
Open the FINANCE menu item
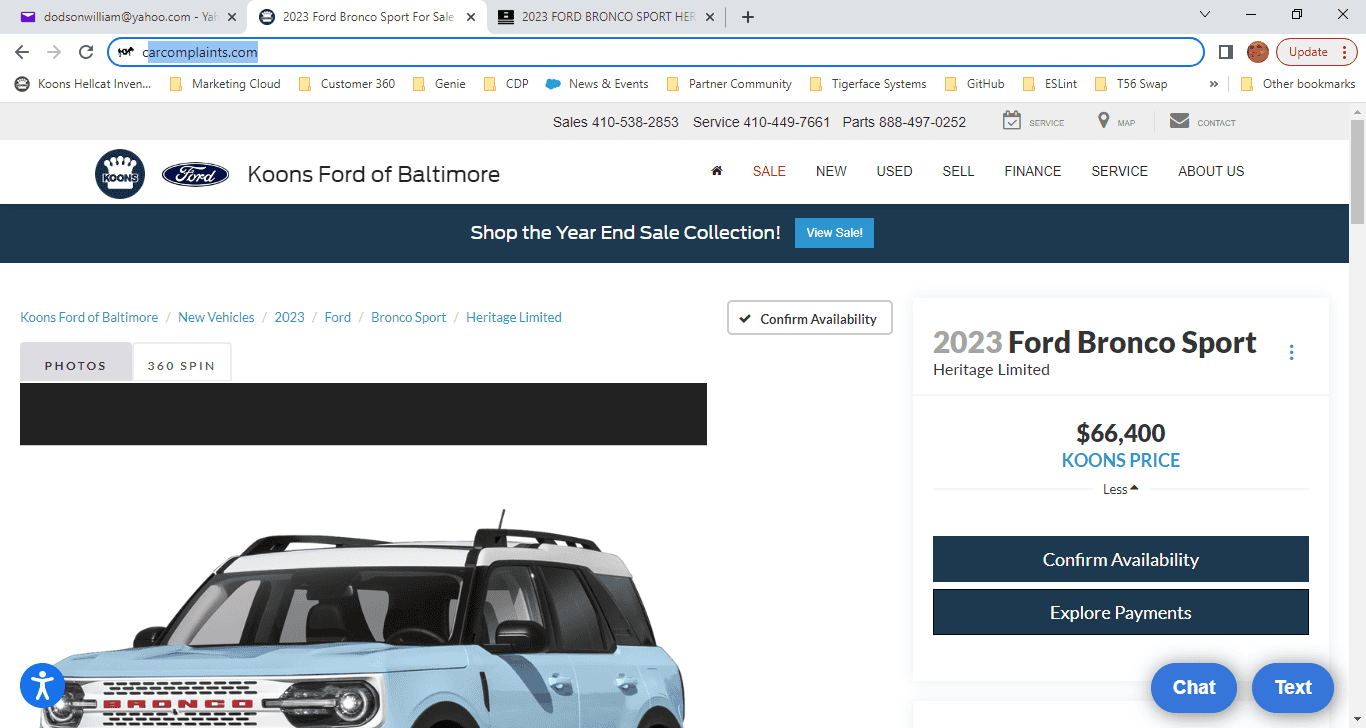1032,171
